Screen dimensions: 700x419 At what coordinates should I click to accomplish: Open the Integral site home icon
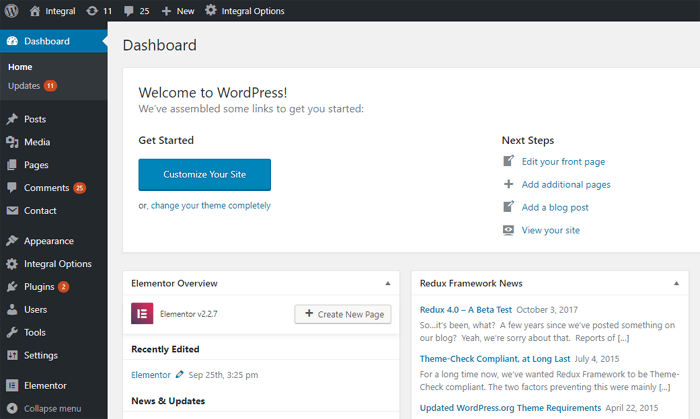[x=35, y=11]
